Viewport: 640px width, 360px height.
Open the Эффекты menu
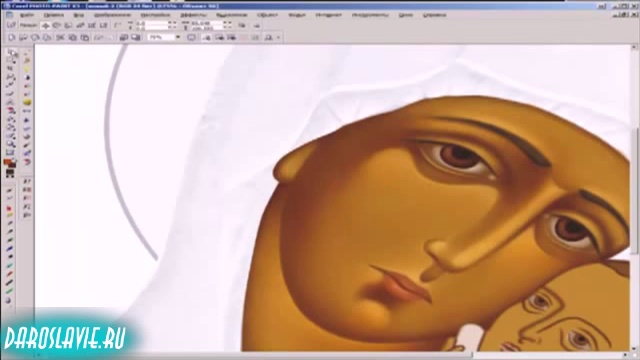[x=194, y=15]
